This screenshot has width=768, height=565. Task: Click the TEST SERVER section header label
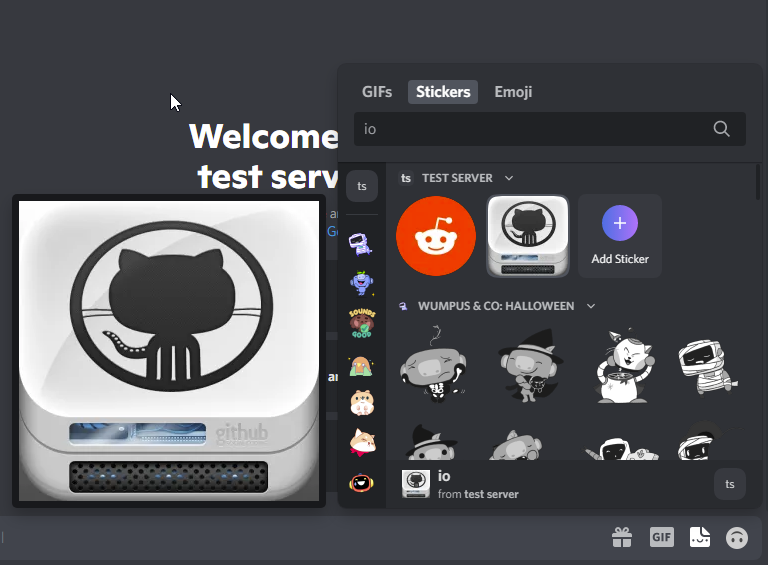tap(457, 178)
